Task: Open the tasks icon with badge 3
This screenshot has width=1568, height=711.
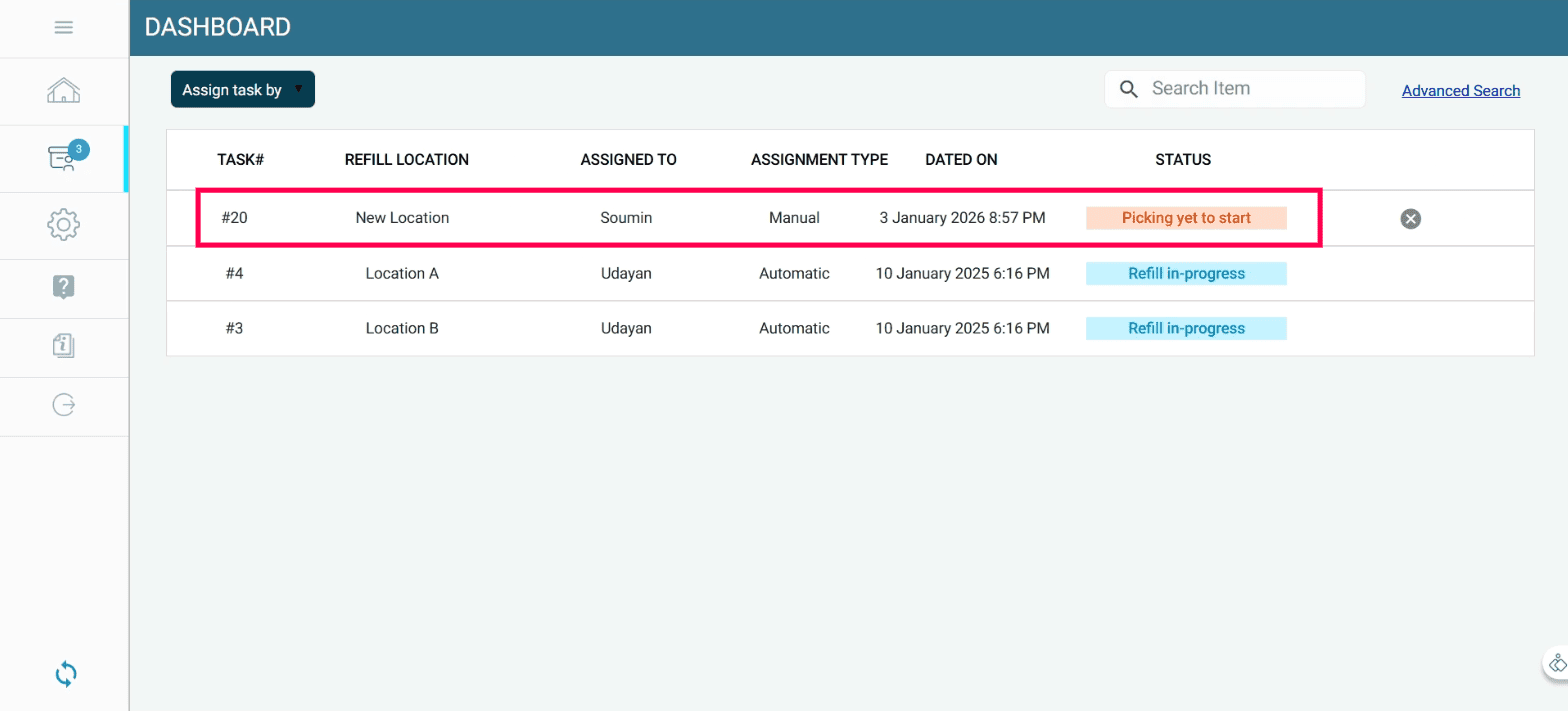Action: pos(64,158)
